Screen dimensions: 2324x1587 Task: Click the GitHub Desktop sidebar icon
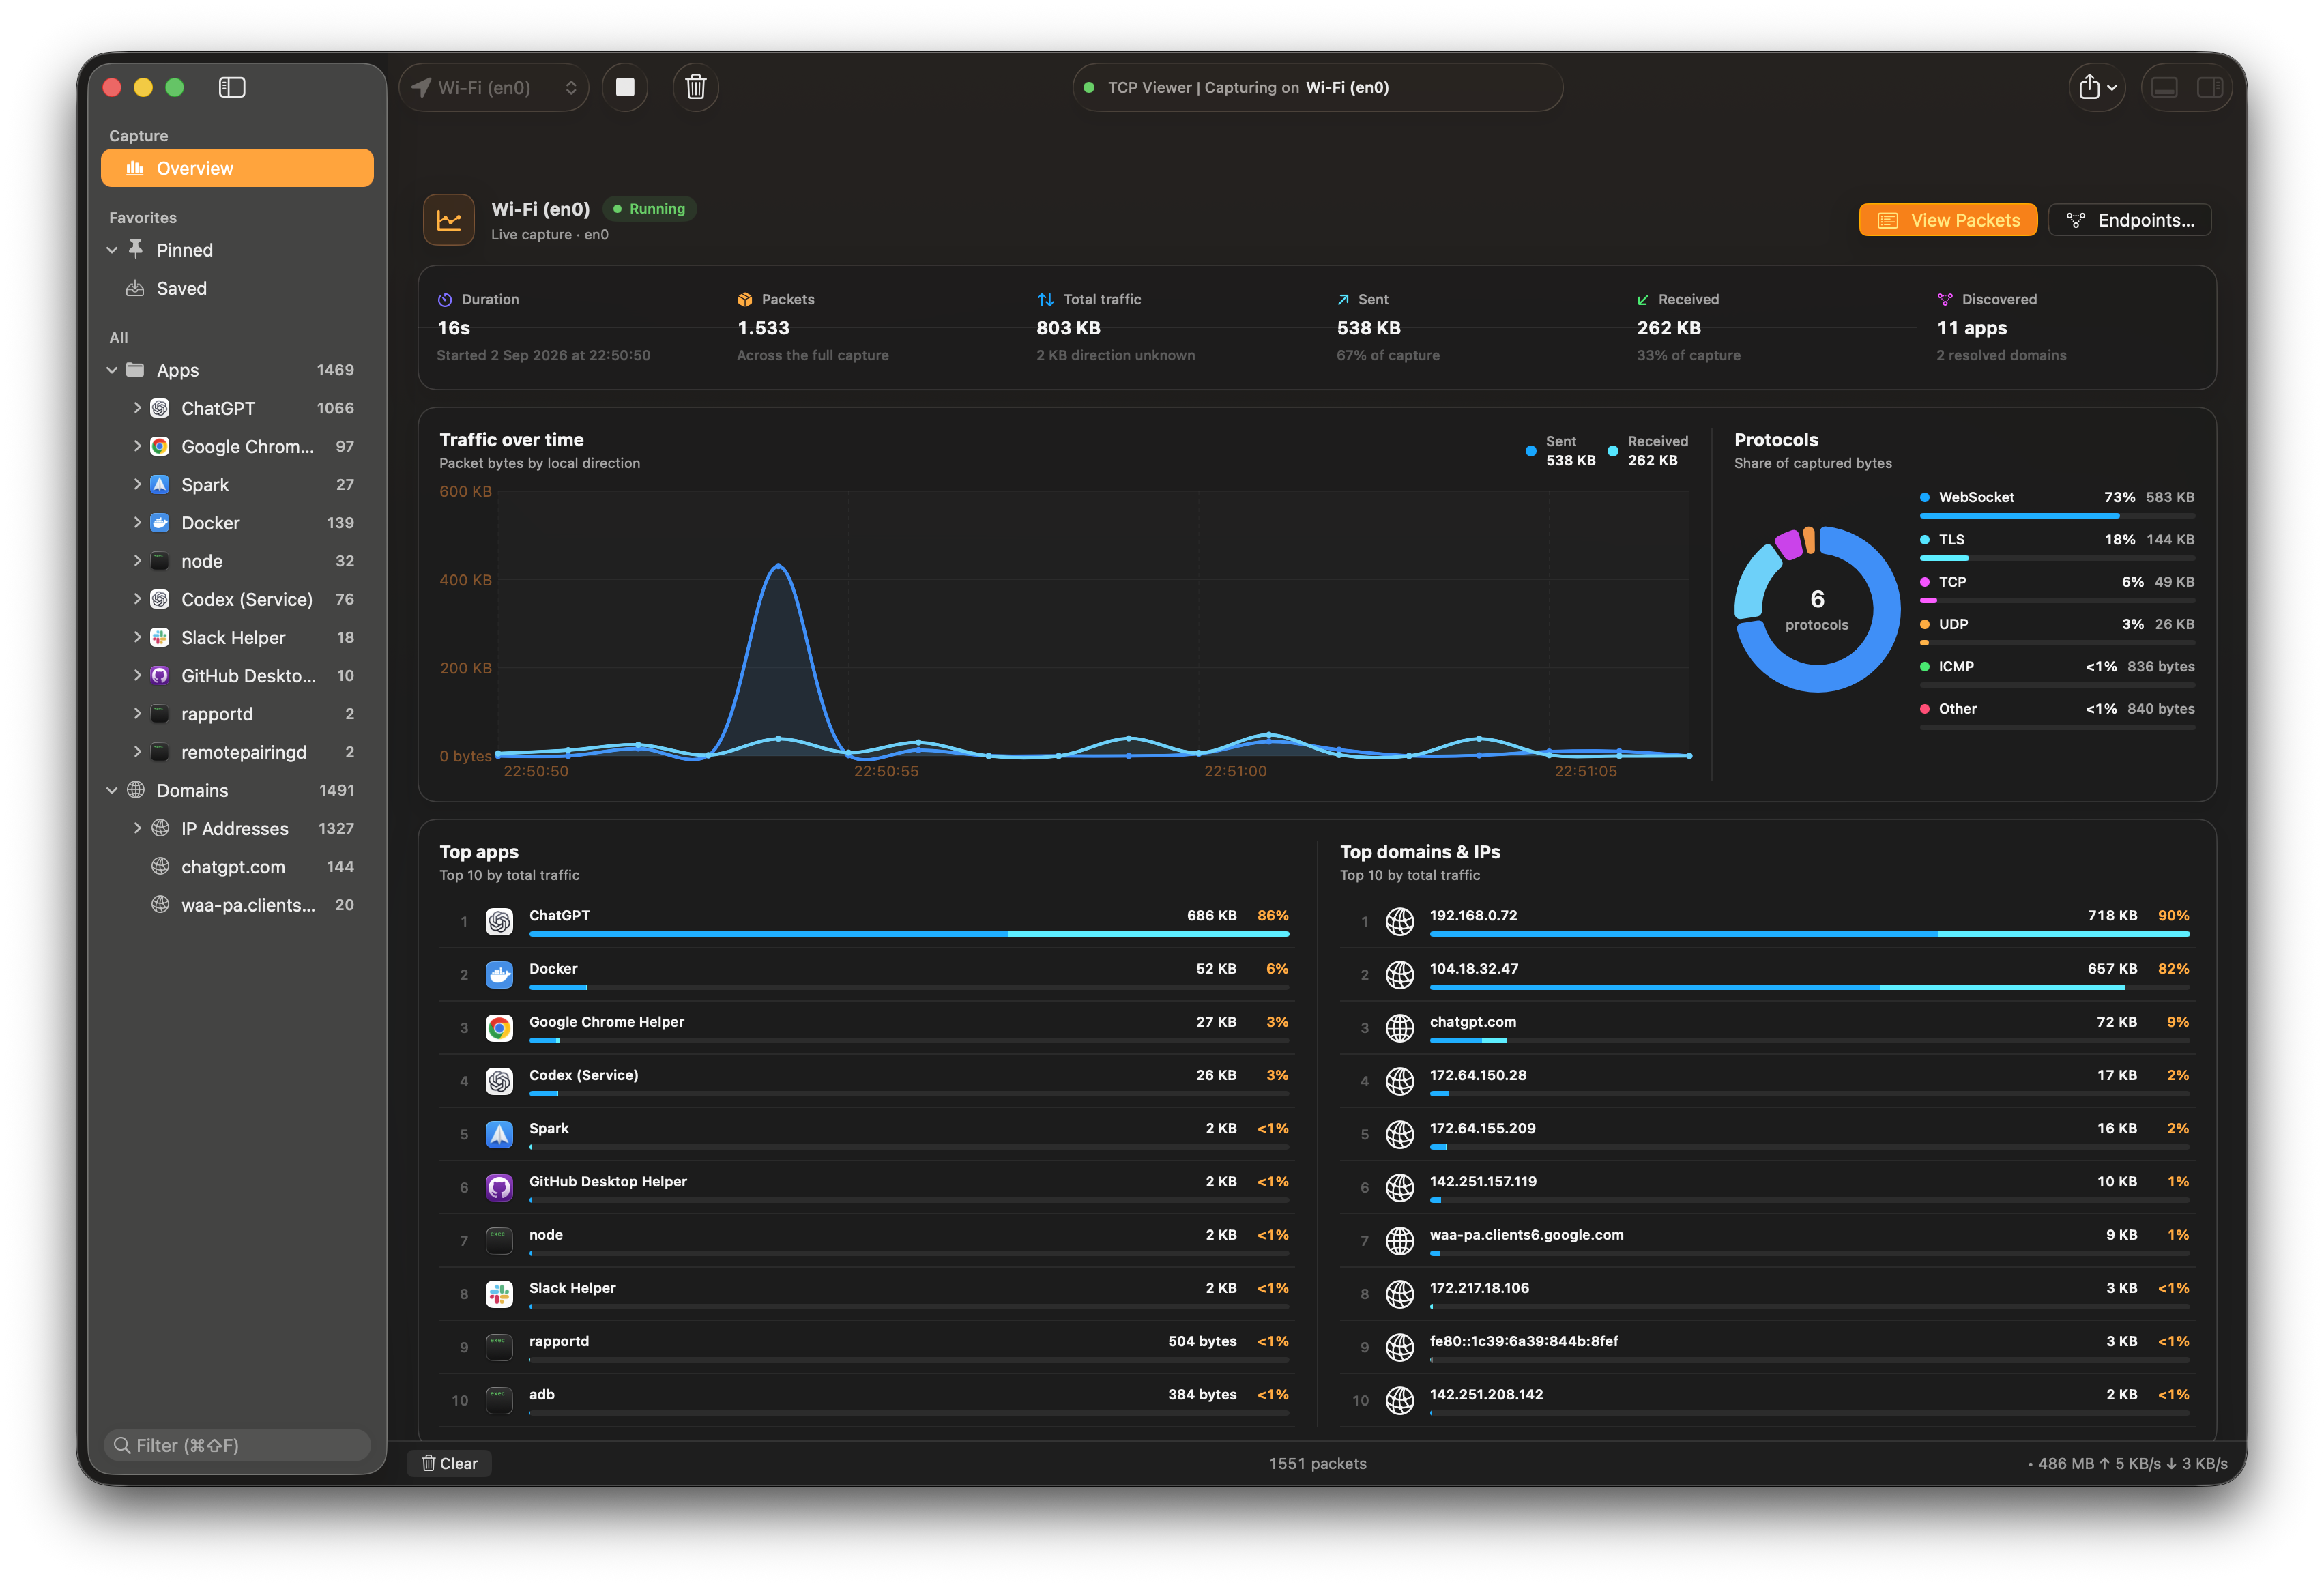click(x=159, y=675)
